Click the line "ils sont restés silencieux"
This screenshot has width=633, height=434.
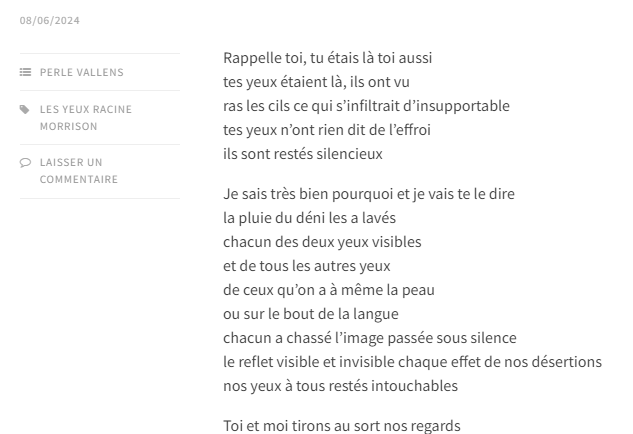pos(303,154)
